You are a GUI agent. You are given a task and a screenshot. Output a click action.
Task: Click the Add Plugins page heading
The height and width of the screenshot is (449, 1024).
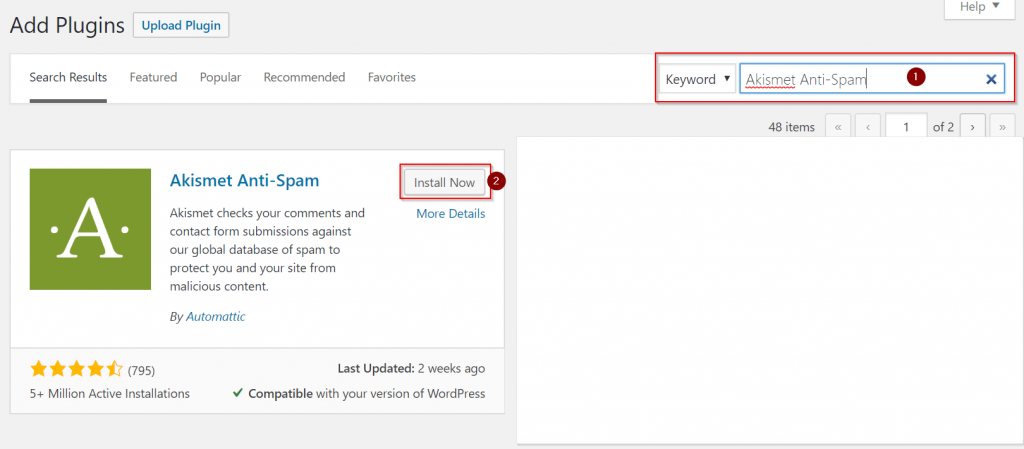[67, 26]
